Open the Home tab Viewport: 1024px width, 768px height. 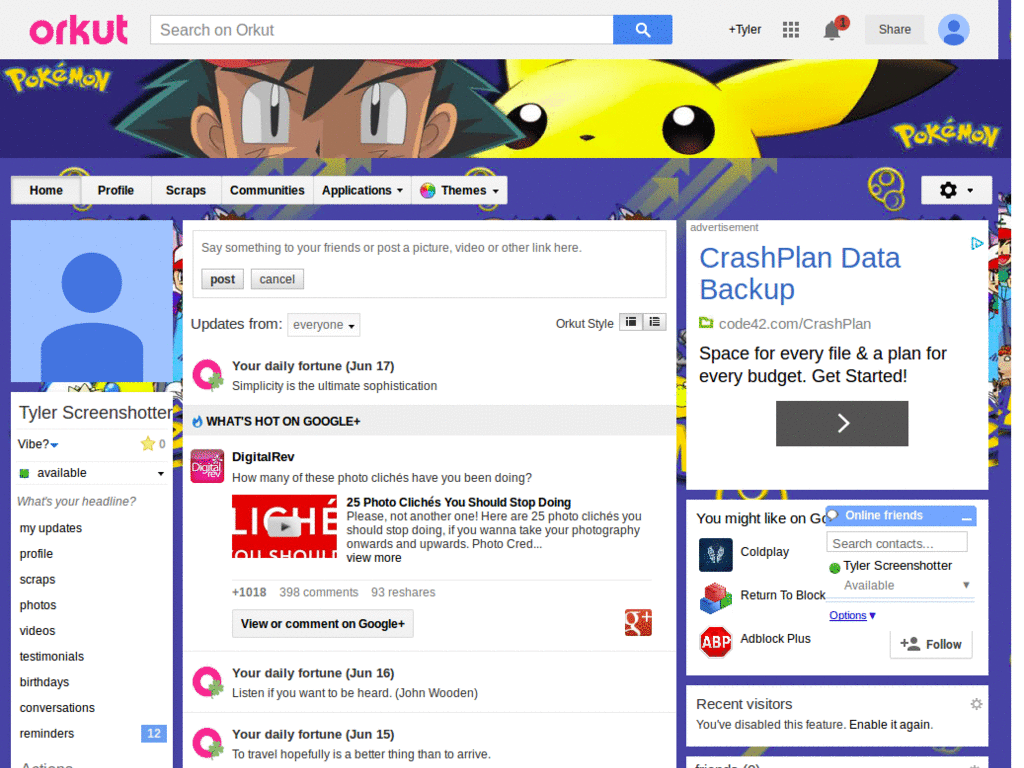click(46, 190)
